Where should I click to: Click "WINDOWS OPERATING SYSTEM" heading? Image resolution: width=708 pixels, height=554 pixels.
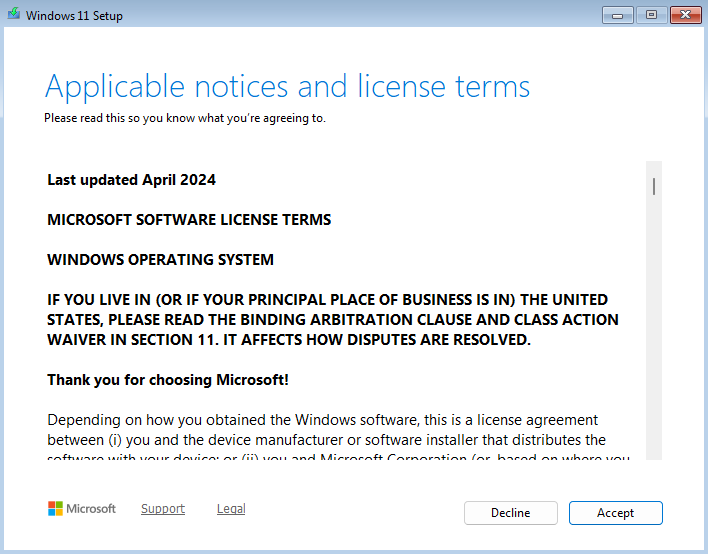[160, 260]
